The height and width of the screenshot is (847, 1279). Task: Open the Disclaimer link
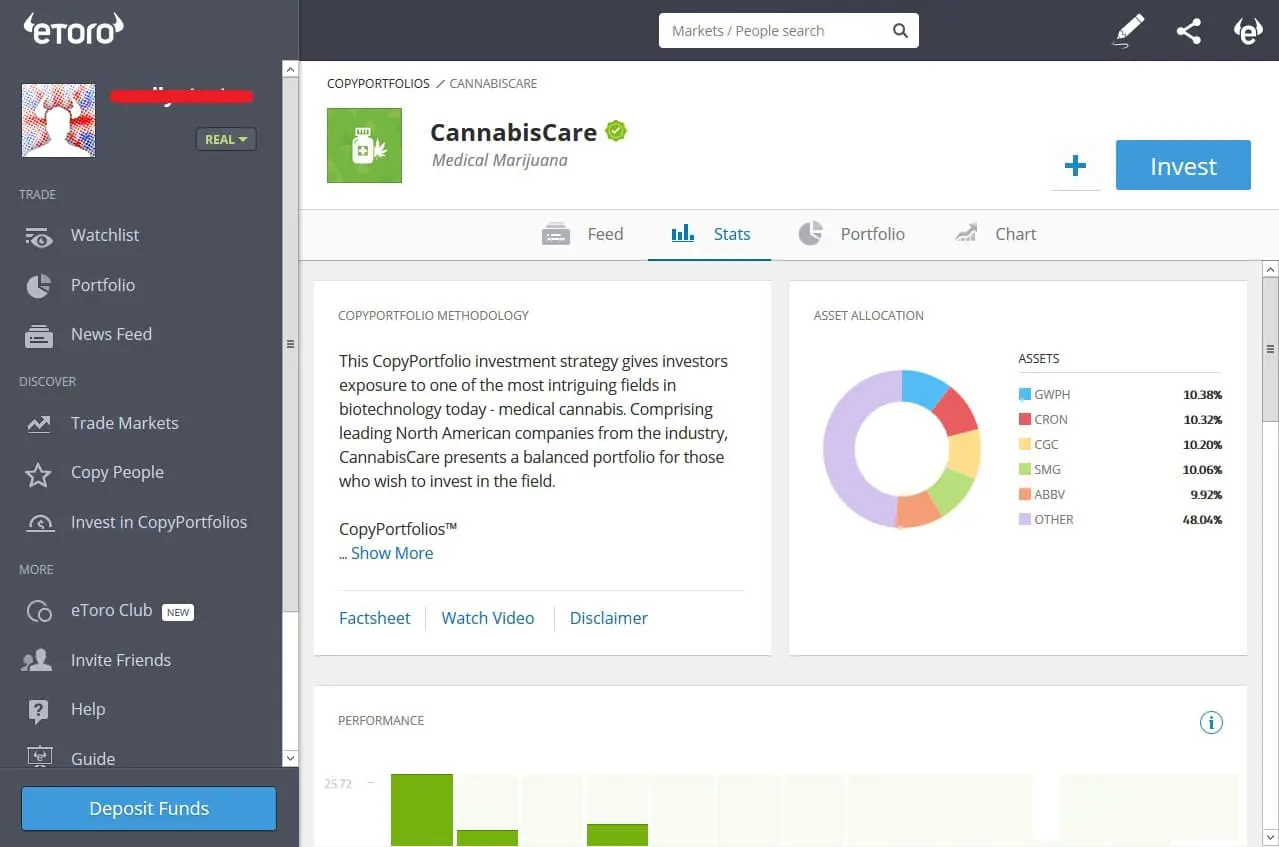pyautogui.click(x=609, y=618)
